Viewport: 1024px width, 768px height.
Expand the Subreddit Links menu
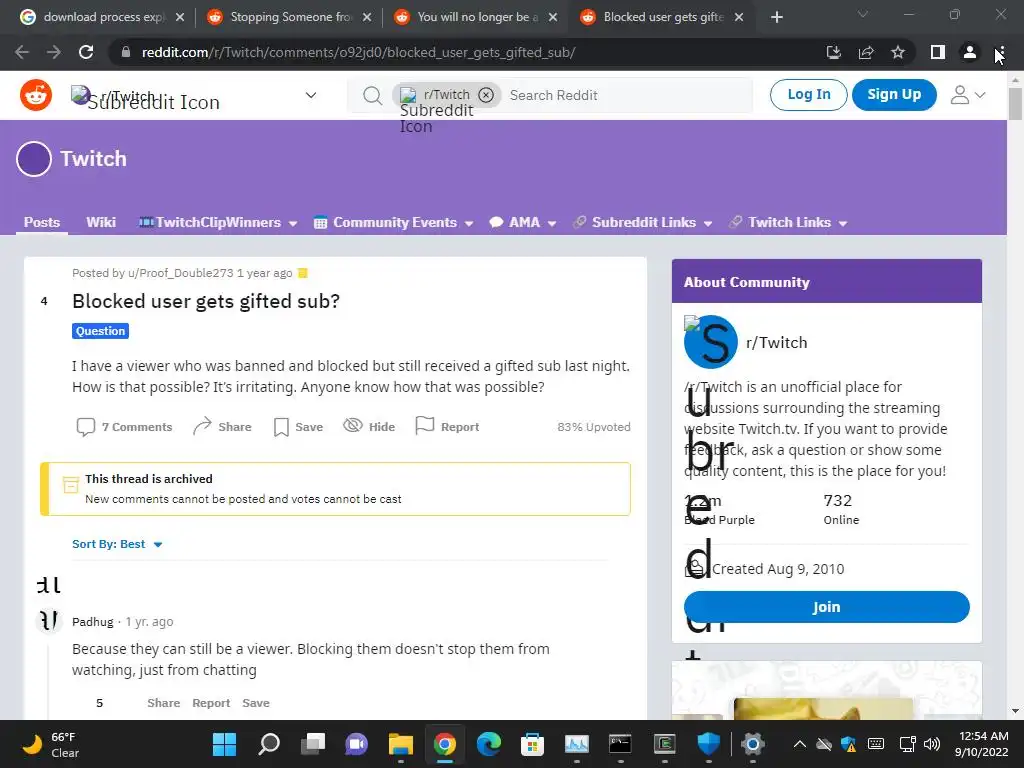tap(643, 223)
